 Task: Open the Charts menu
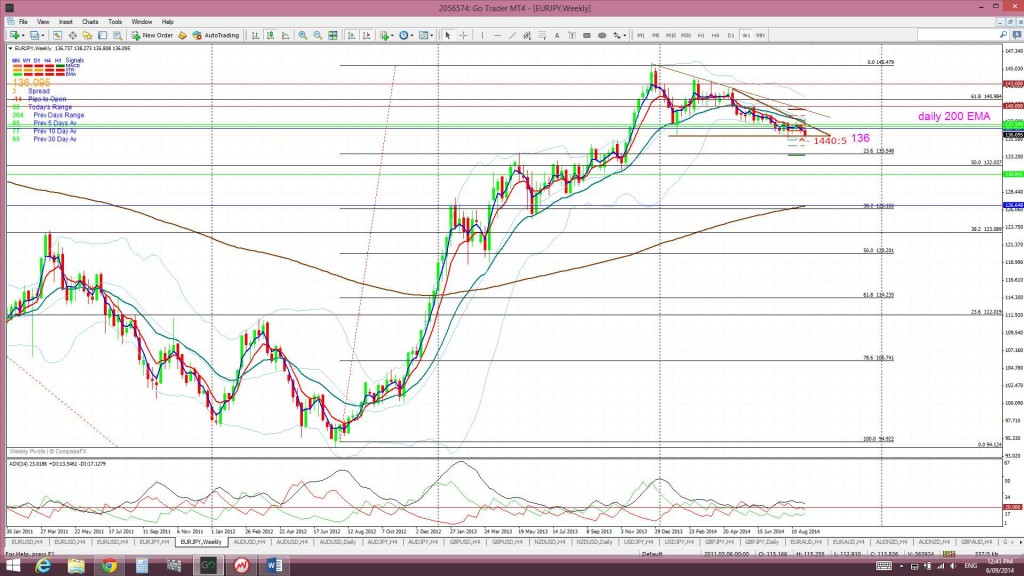[90, 21]
